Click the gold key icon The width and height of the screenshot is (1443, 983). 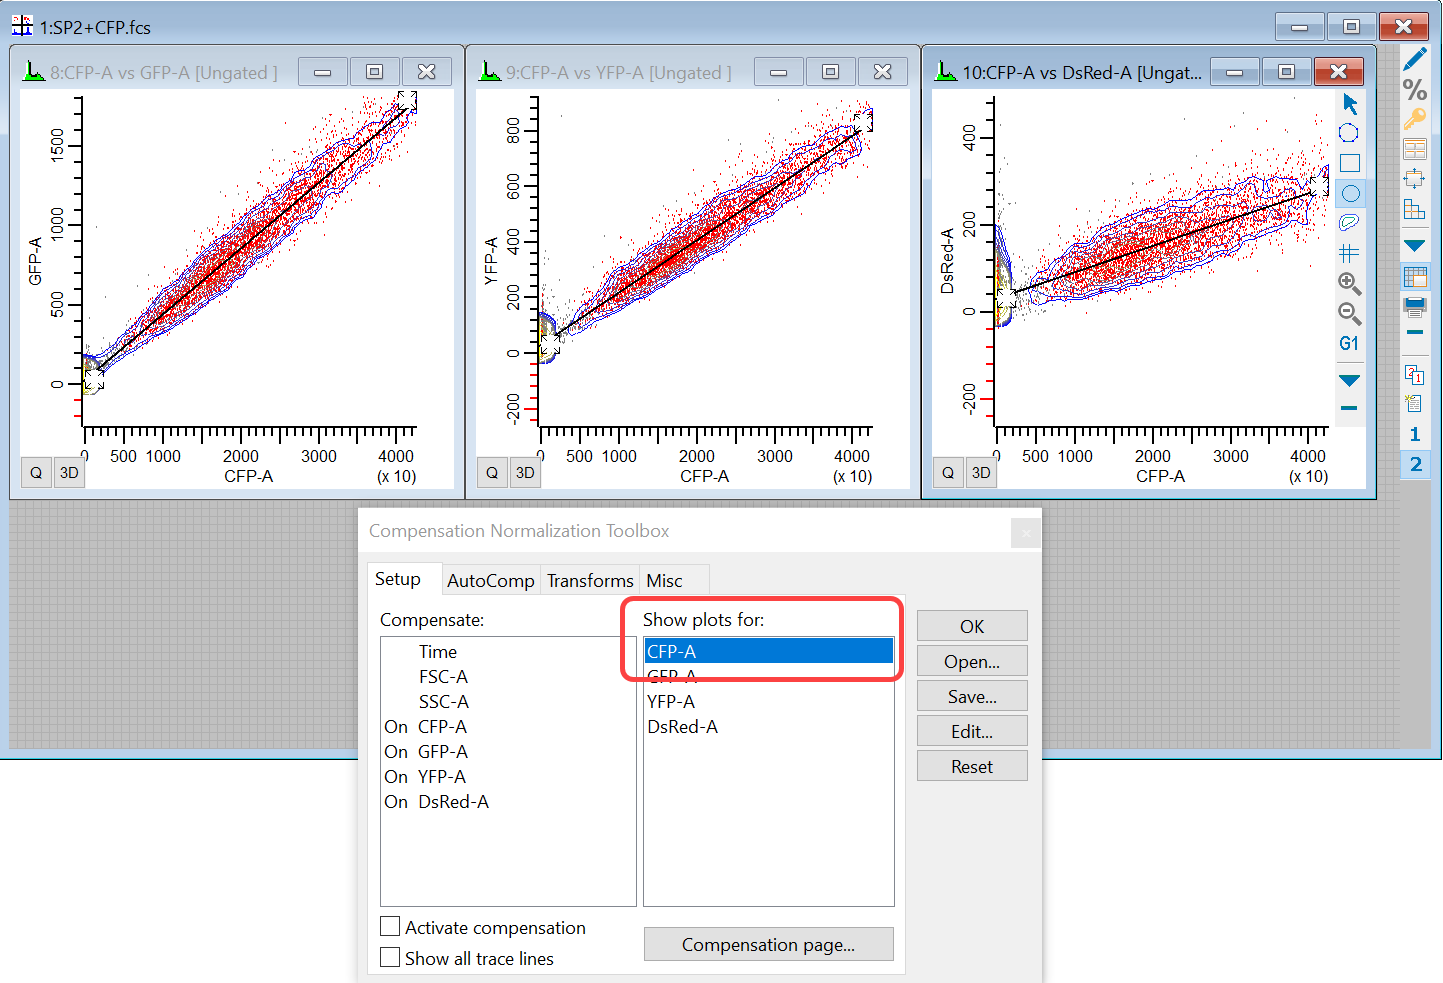1415,119
